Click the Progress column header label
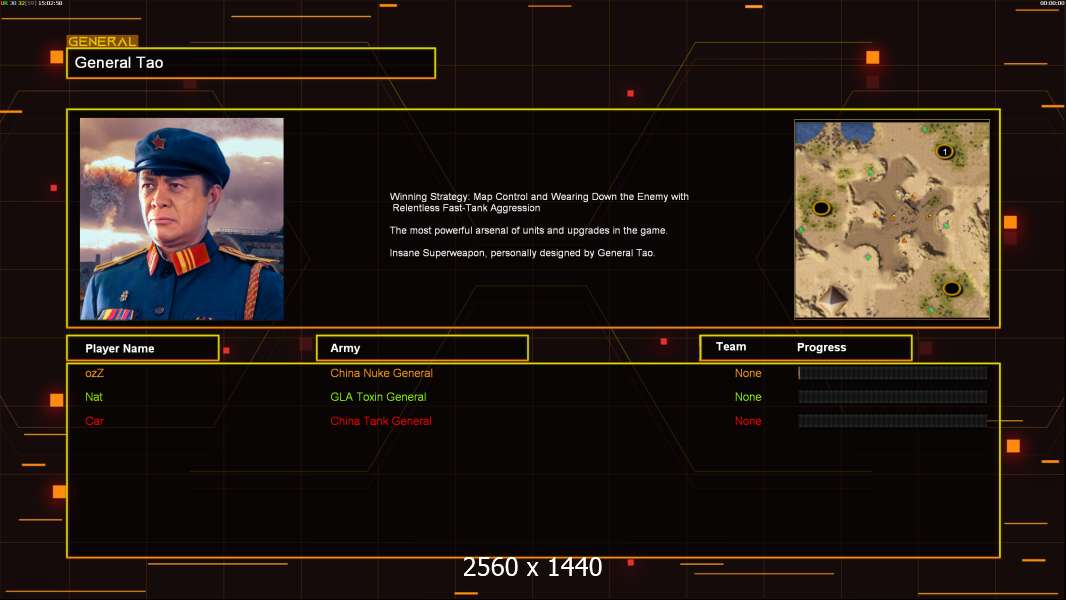Image resolution: width=1066 pixels, height=600 pixels. pyautogui.click(x=821, y=347)
